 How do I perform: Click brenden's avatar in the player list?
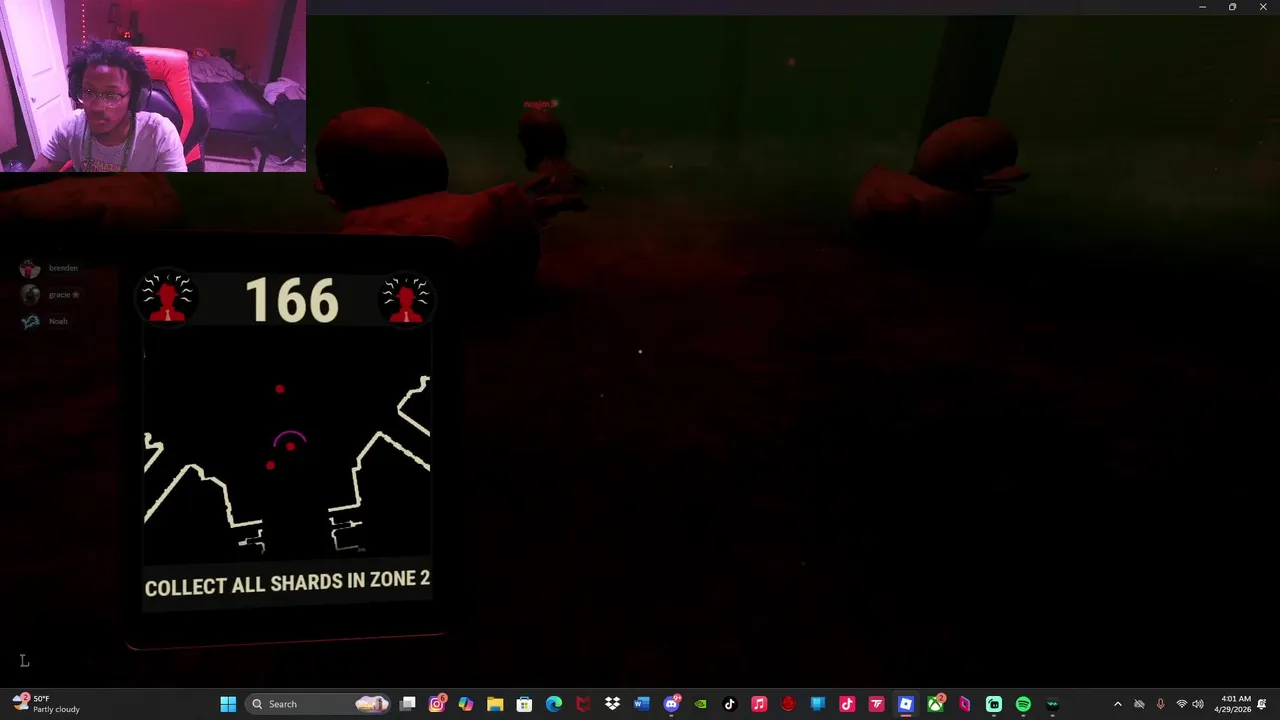(30, 268)
